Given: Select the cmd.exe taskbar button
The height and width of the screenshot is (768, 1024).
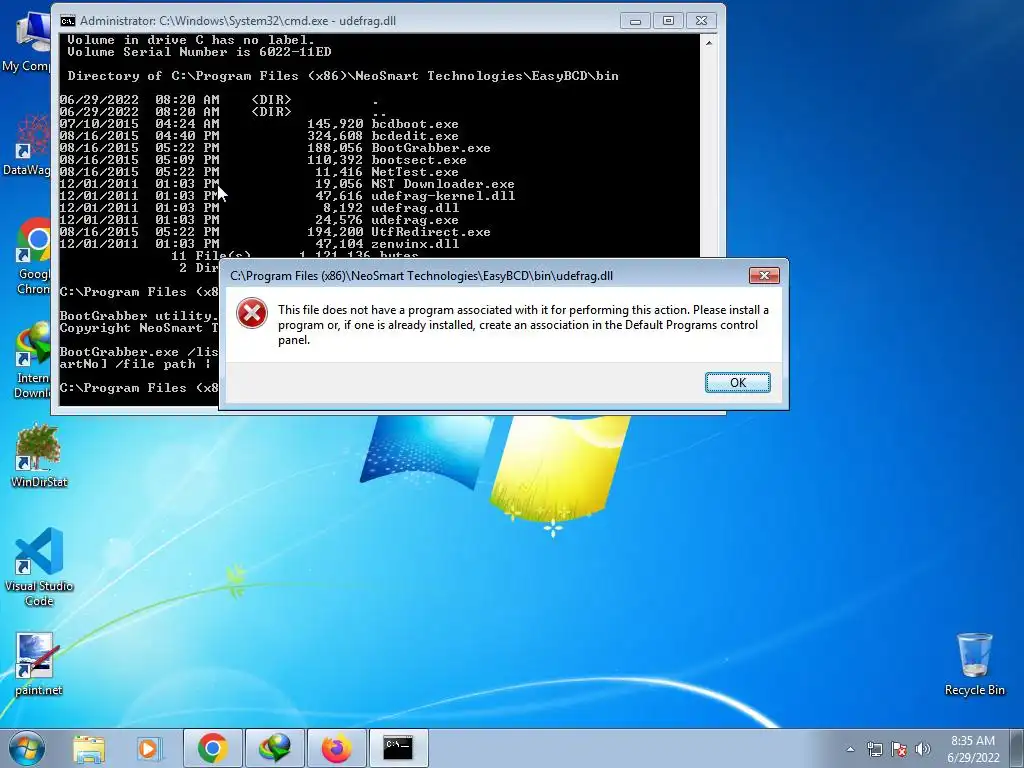Looking at the screenshot, I should (x=398, y=748).
